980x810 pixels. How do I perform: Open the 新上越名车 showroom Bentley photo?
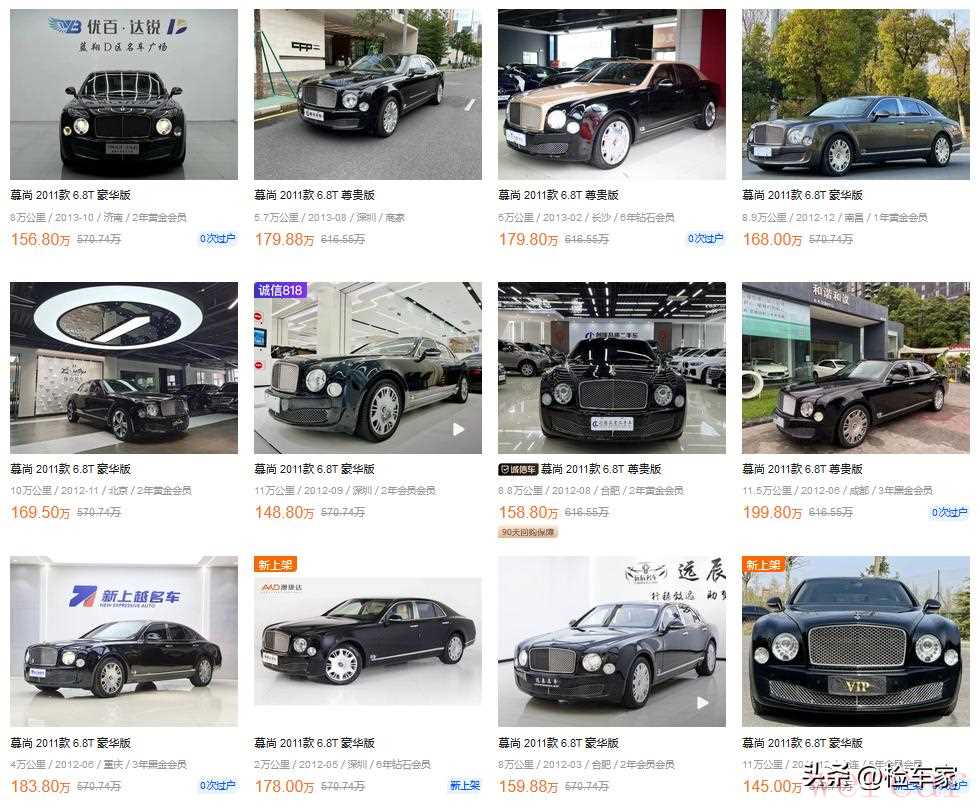[x=124, y=642]
